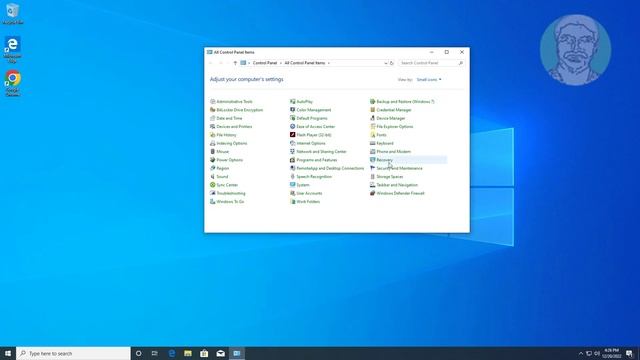Open Microsoft Store from the taskbar
The height and width of the screenshot is (360, 640).
(x=204, y=353)
